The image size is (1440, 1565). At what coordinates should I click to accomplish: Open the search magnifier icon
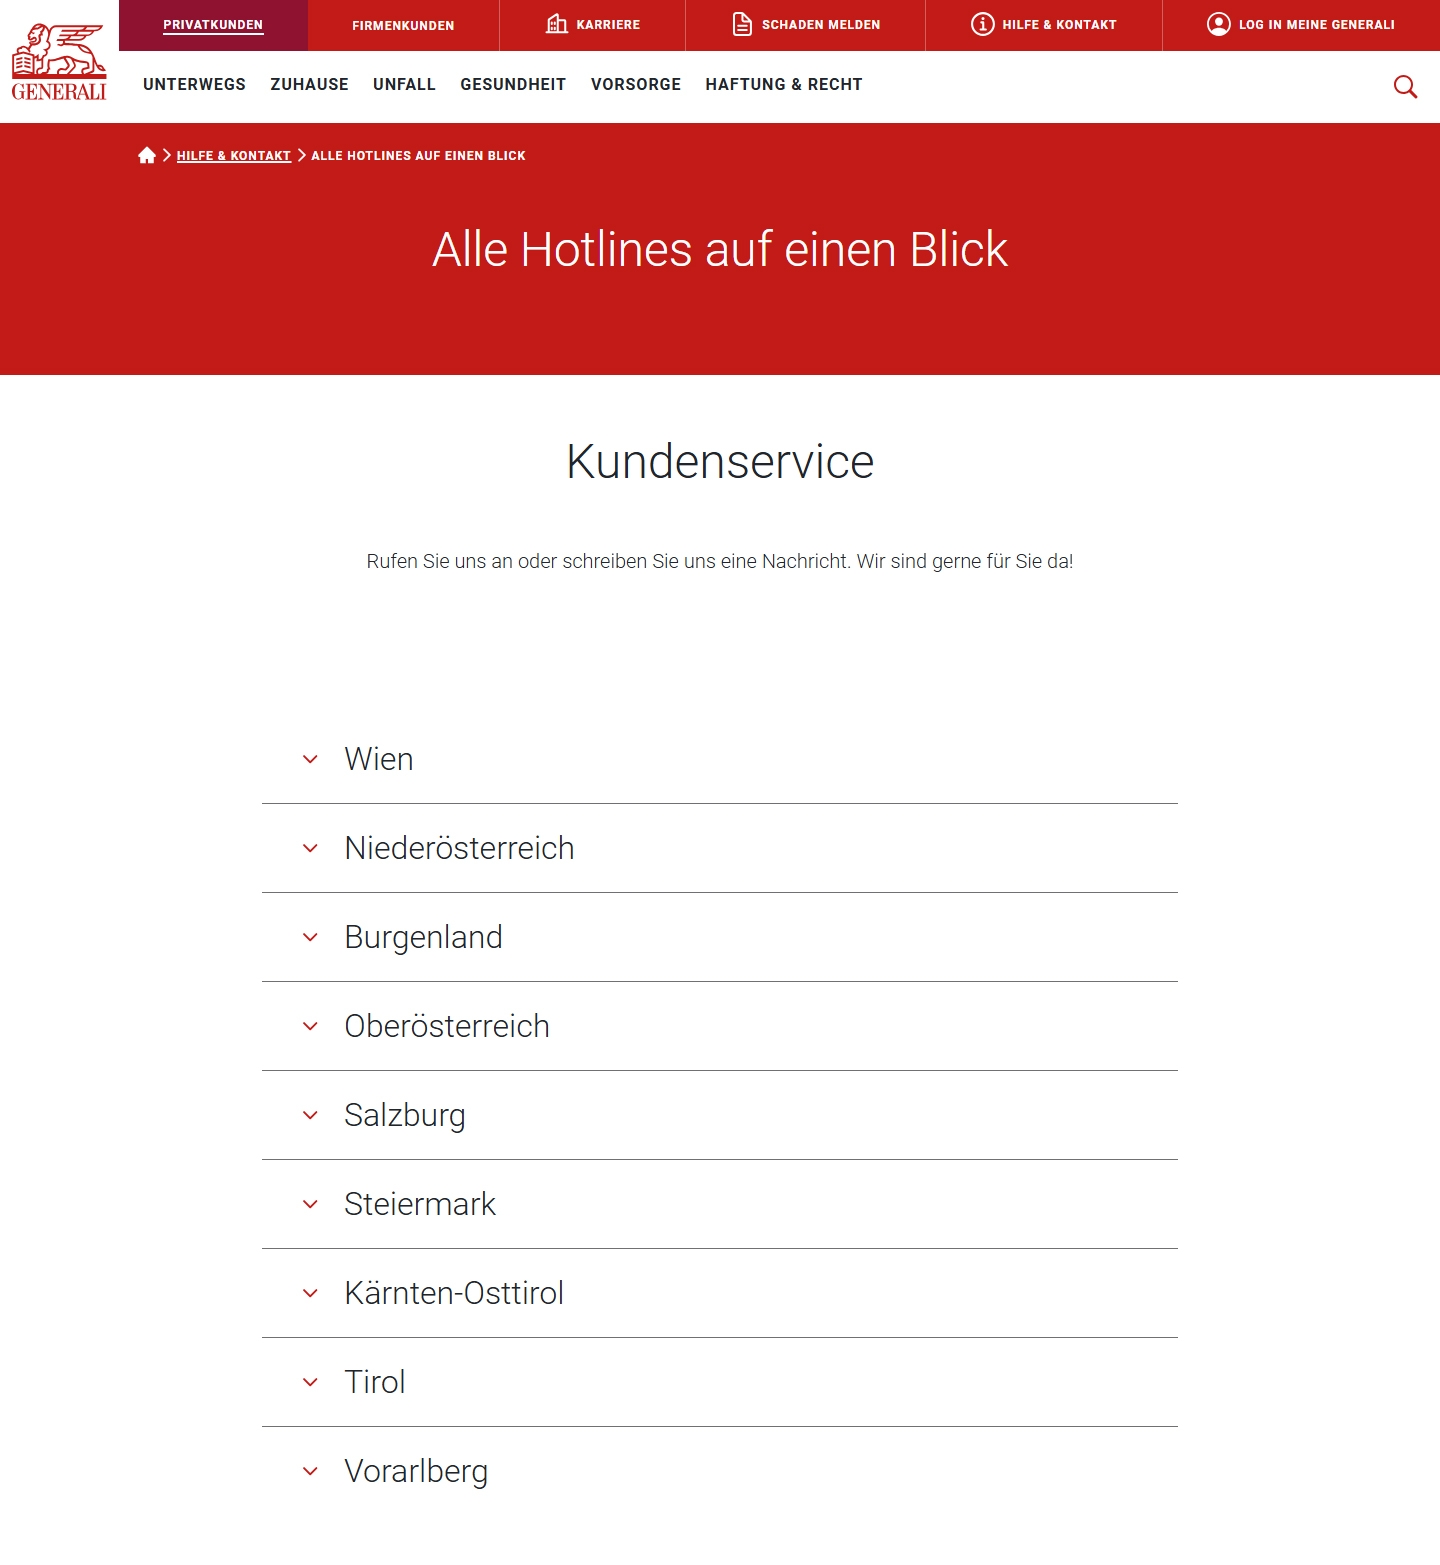(x=1405, y=87)
